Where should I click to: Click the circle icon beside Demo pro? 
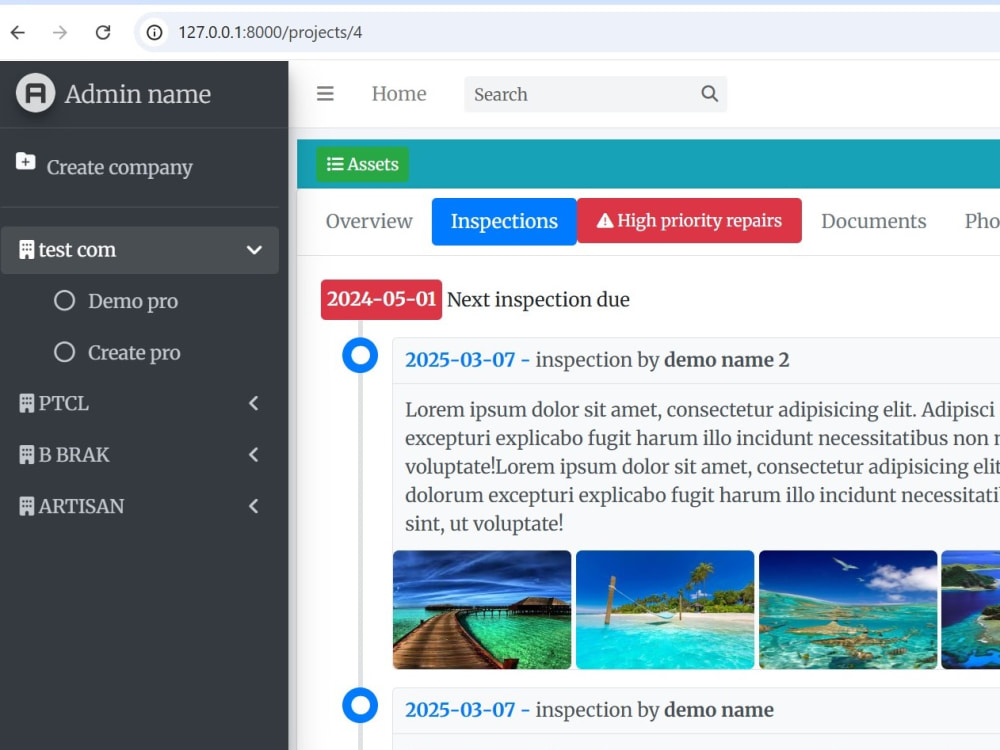tap(64, 300)
